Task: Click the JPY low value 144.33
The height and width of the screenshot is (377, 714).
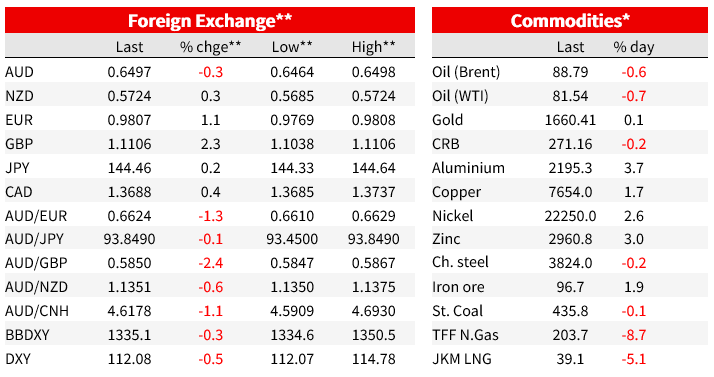Action: (292, 168)
